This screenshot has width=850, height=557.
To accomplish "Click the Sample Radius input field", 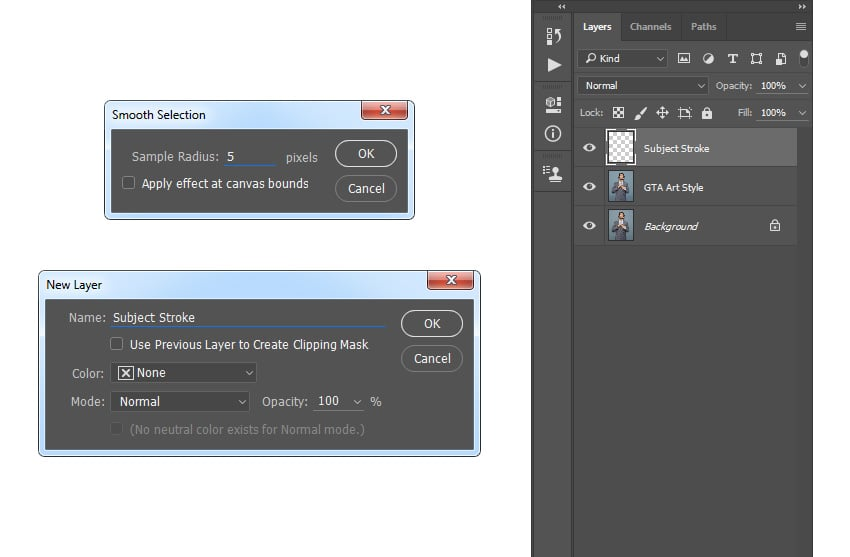I will click(250, 157).
